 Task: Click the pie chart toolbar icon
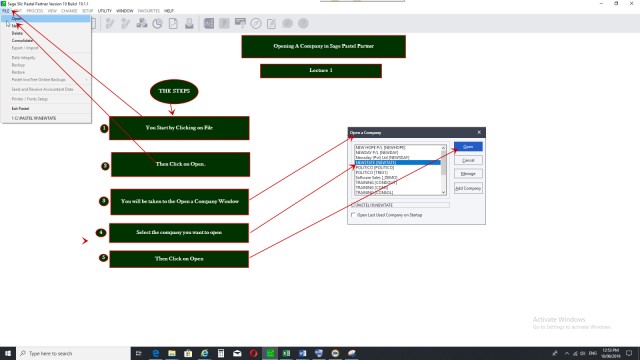coord(158,24)
